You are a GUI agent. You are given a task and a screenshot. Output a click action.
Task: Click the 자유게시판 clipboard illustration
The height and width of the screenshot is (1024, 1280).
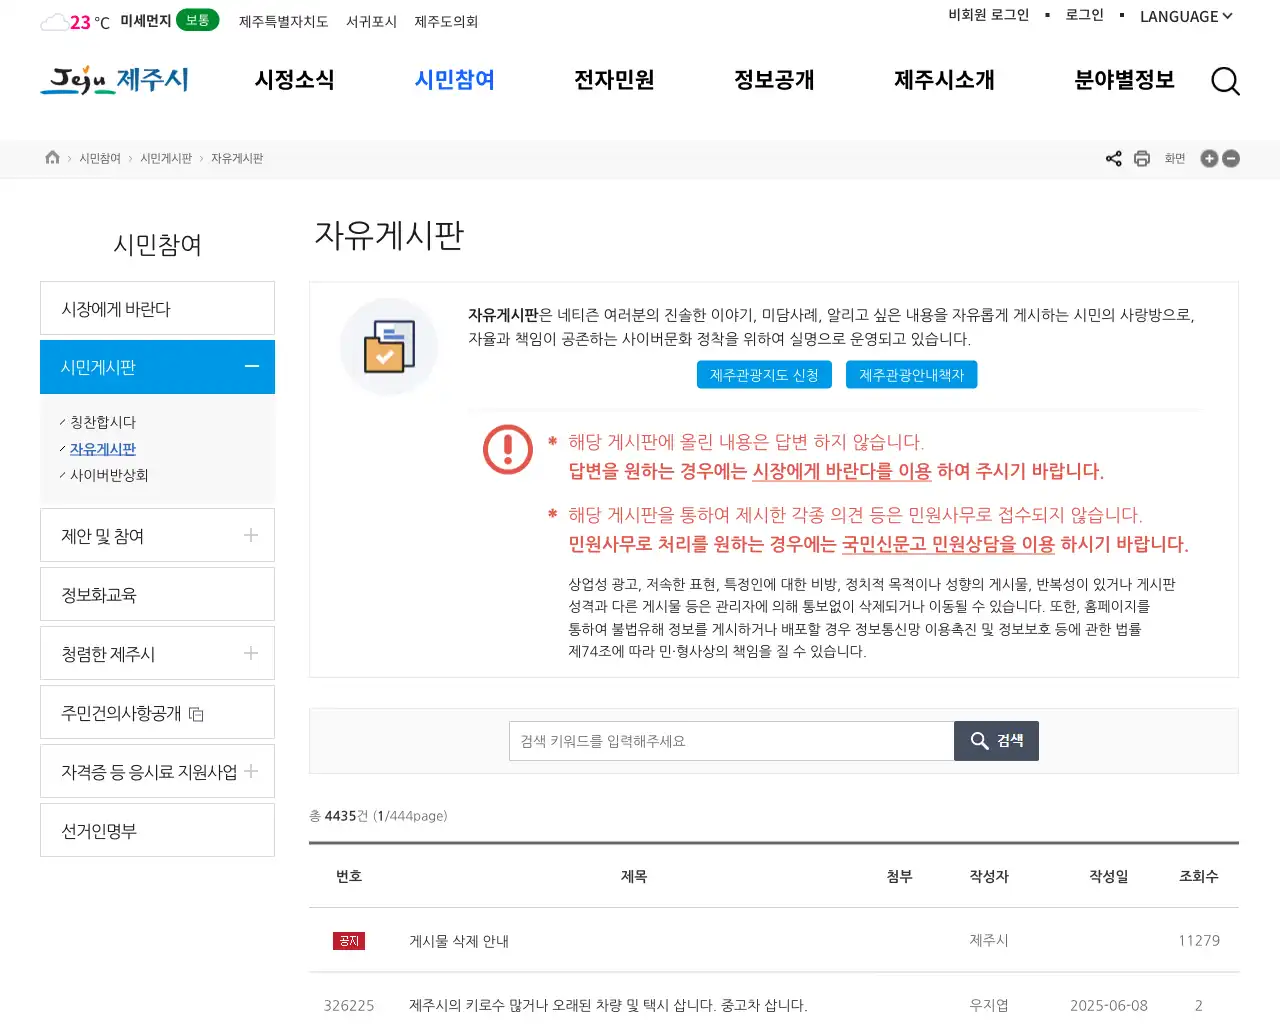tap(389, 347)
